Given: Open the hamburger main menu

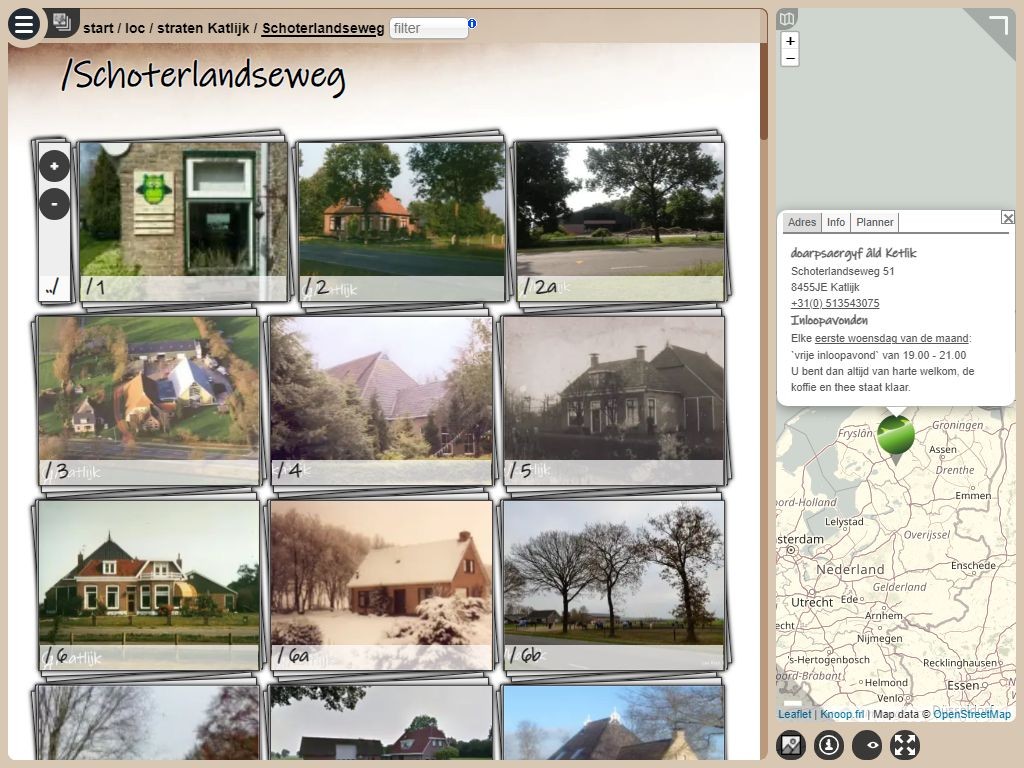Looking at the screenshot, I should click(24, 24).
